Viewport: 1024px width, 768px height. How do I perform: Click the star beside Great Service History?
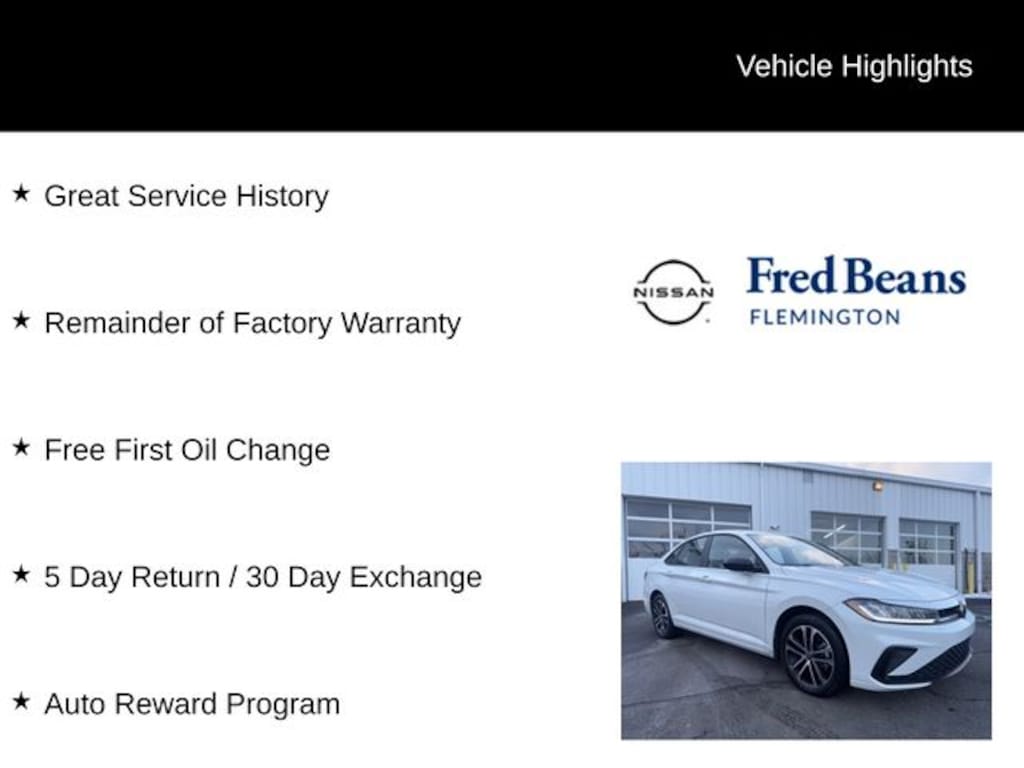click(21, 193)
